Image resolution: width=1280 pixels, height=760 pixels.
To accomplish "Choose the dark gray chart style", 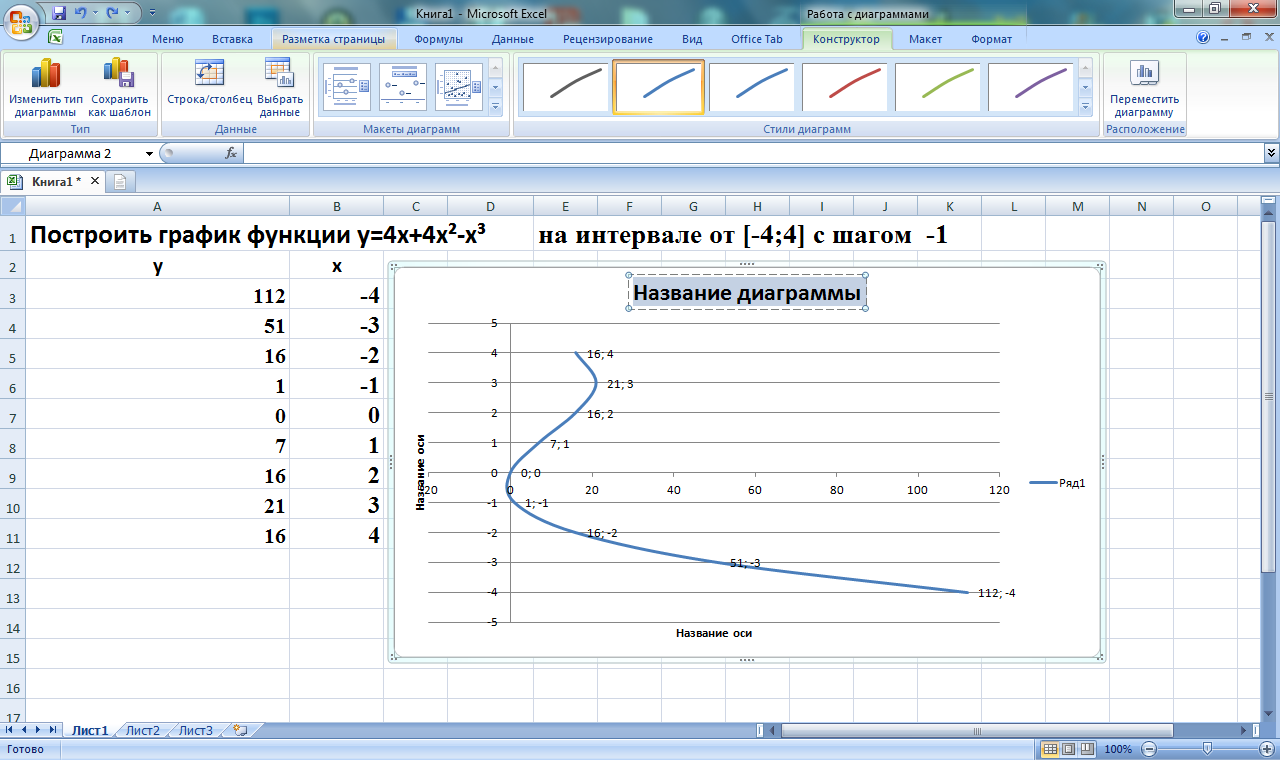I will pos(565,87).
